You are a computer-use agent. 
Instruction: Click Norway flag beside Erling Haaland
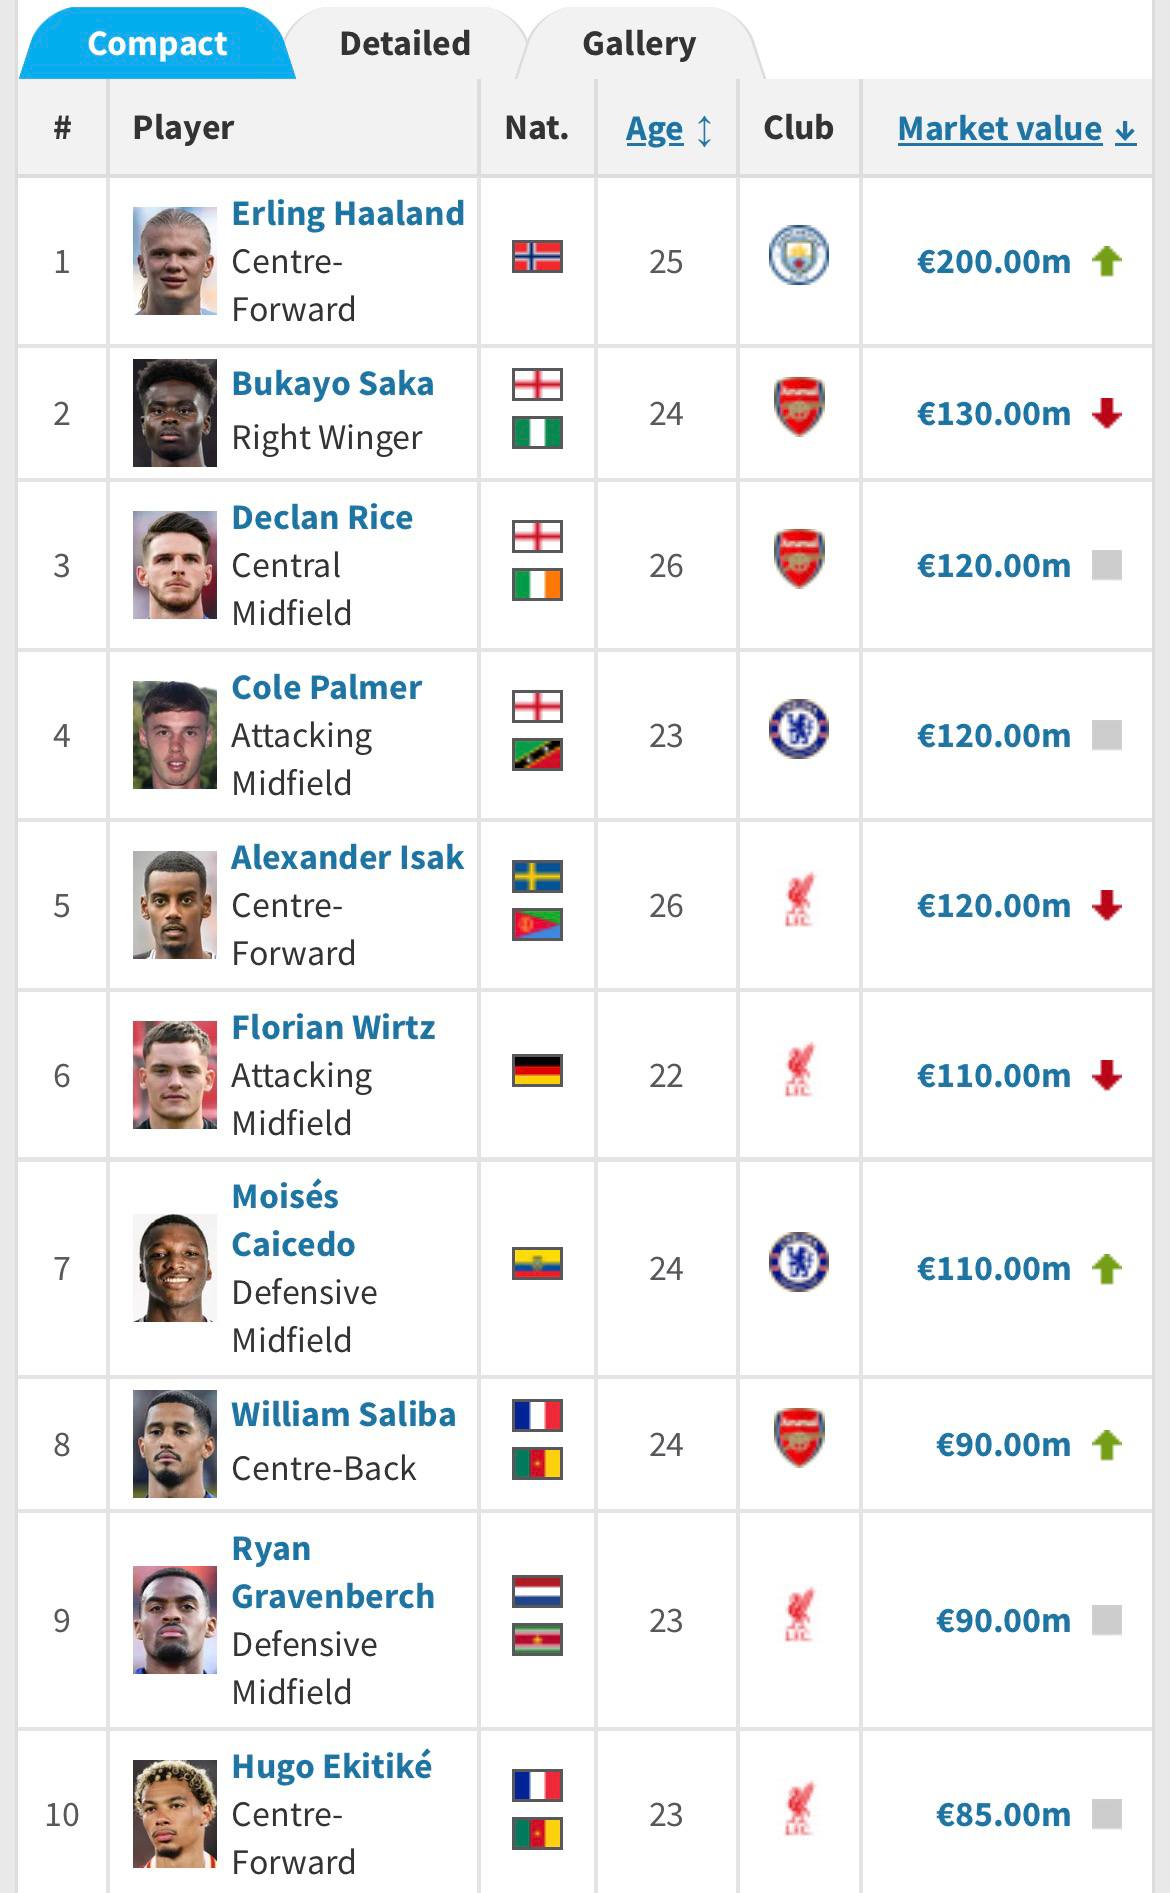[537, 257]
